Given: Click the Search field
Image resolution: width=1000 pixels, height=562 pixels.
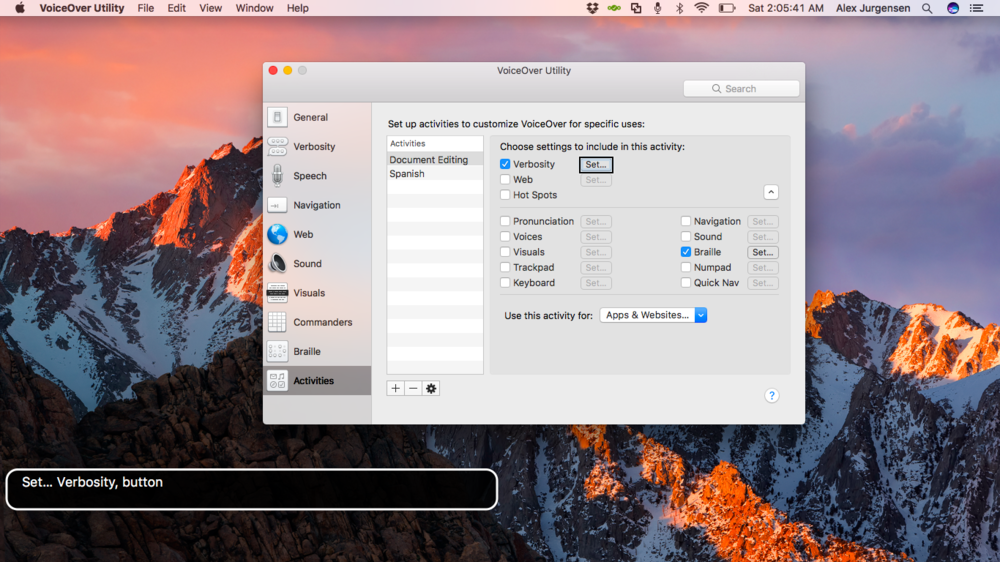Looking at the screenshot, I should 741,89.
